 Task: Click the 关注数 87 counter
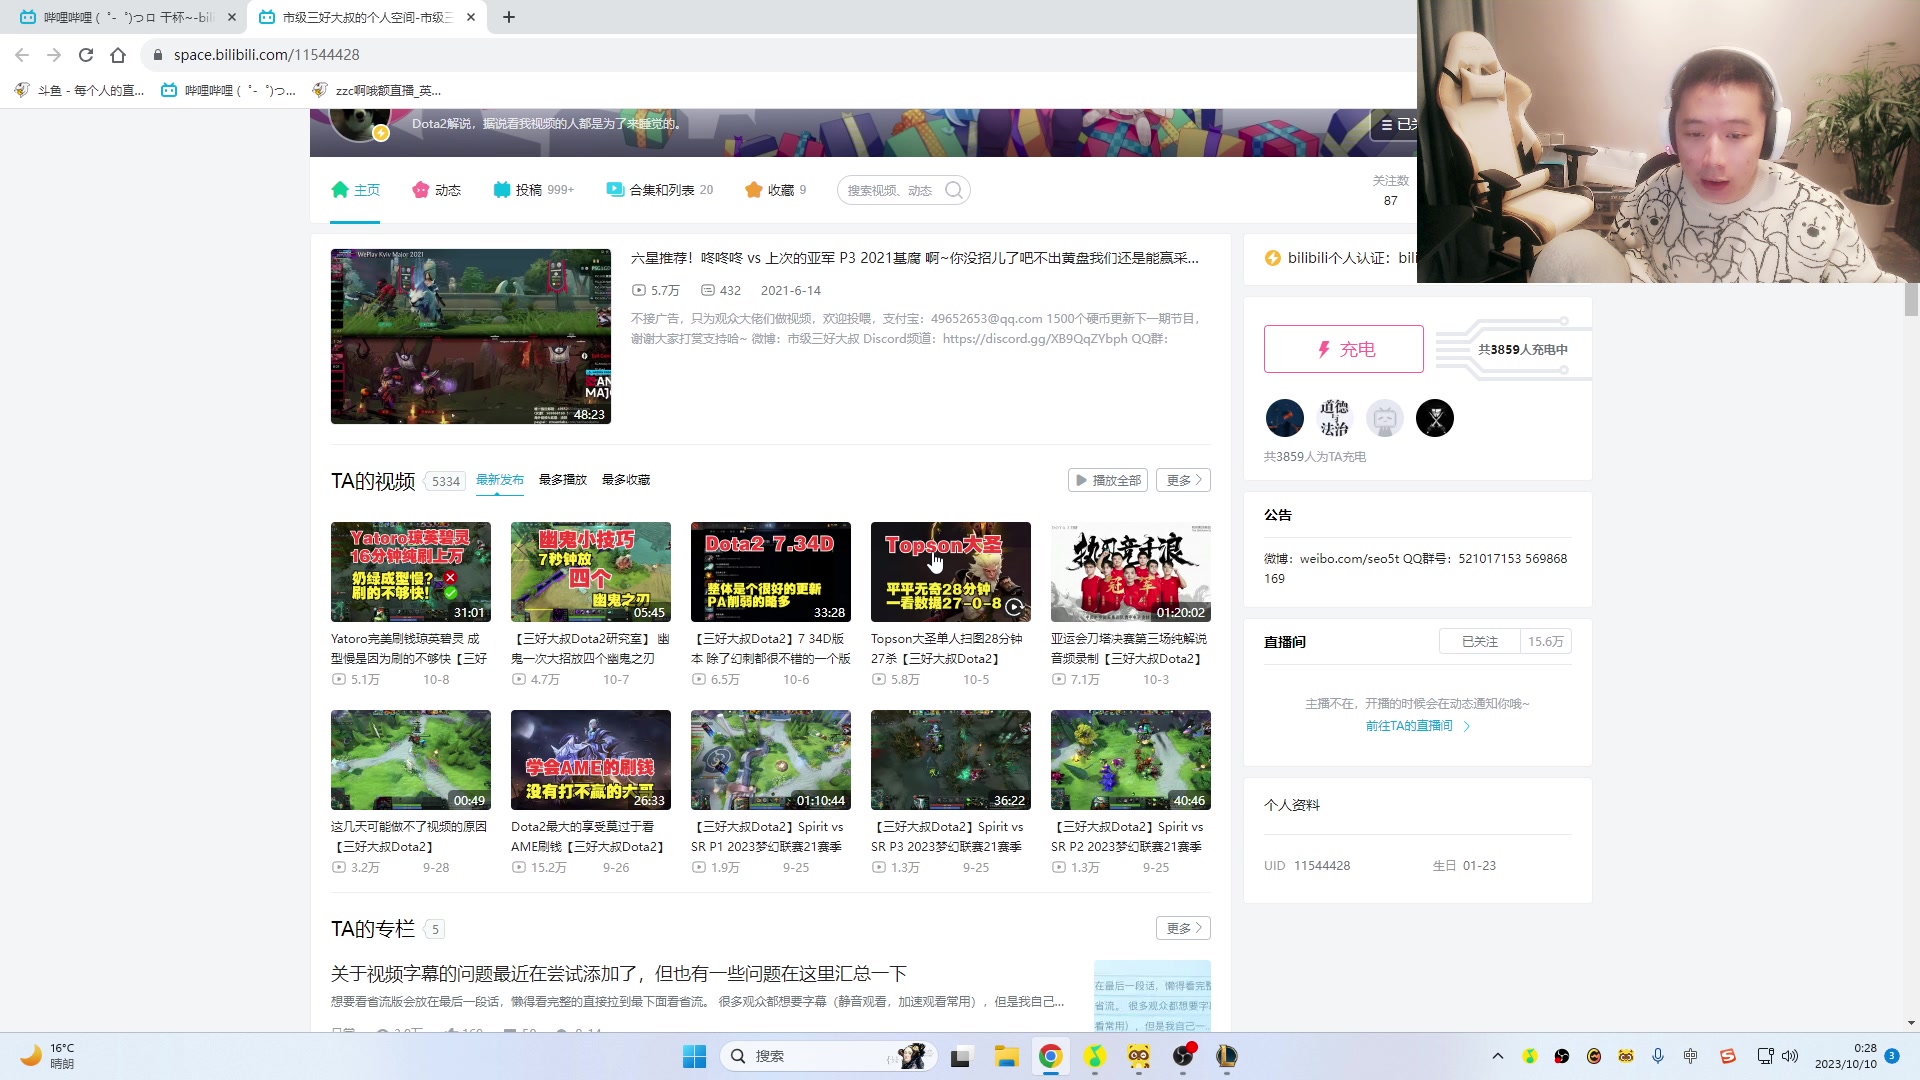1390,190
